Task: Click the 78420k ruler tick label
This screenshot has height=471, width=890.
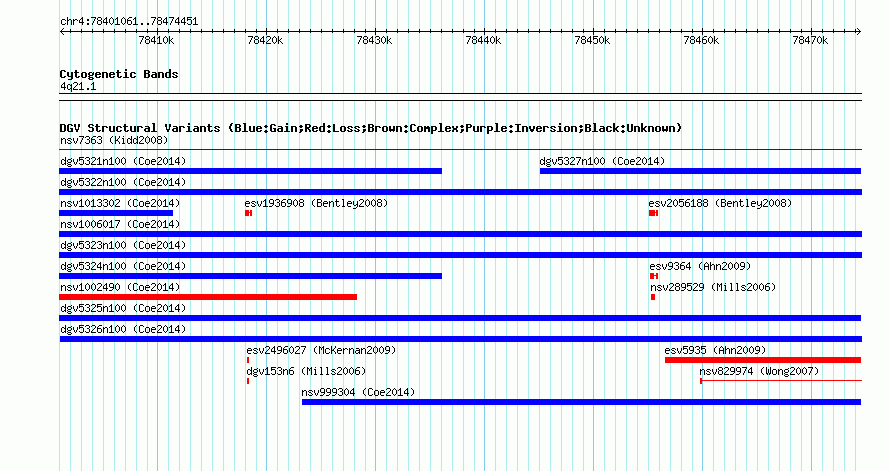Action: click(x=265, y=40)
